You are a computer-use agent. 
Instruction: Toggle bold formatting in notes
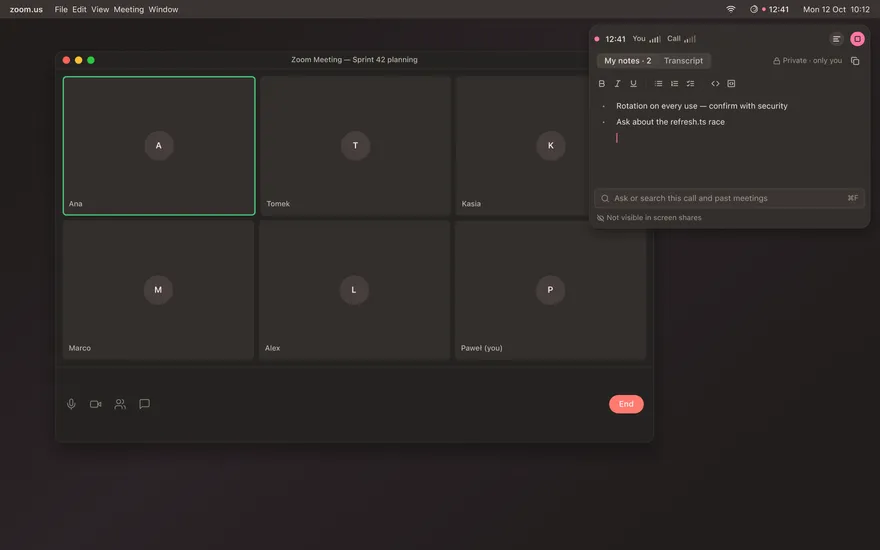(602, 84)
